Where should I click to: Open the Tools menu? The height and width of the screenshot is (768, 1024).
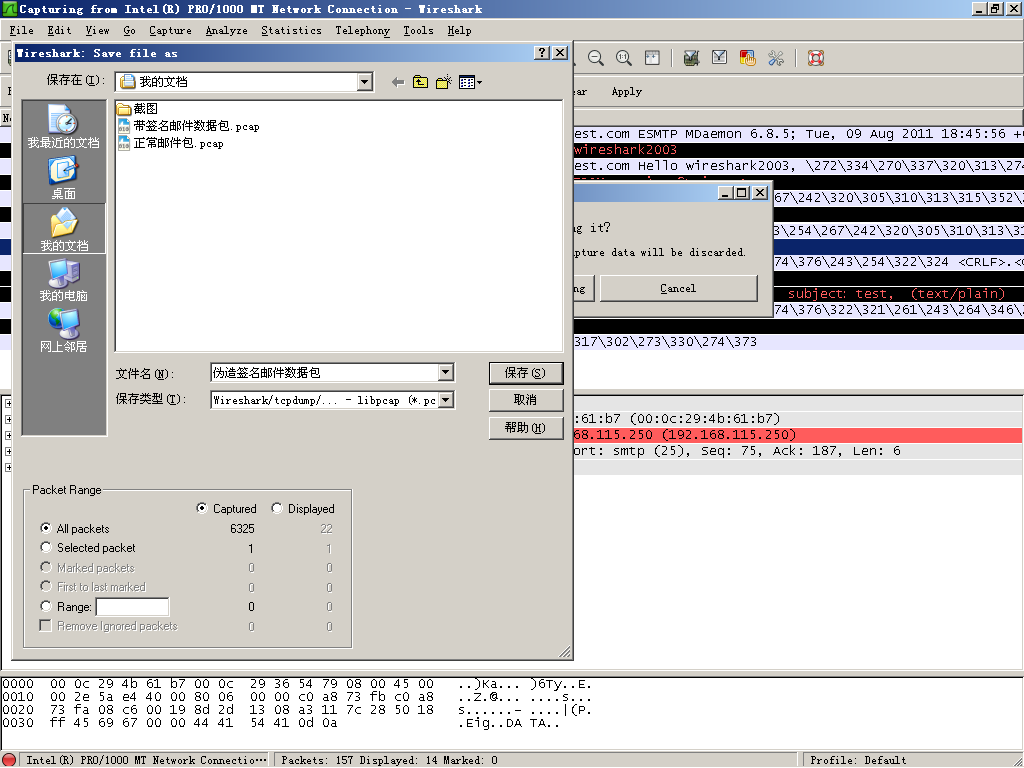(418, 31)
